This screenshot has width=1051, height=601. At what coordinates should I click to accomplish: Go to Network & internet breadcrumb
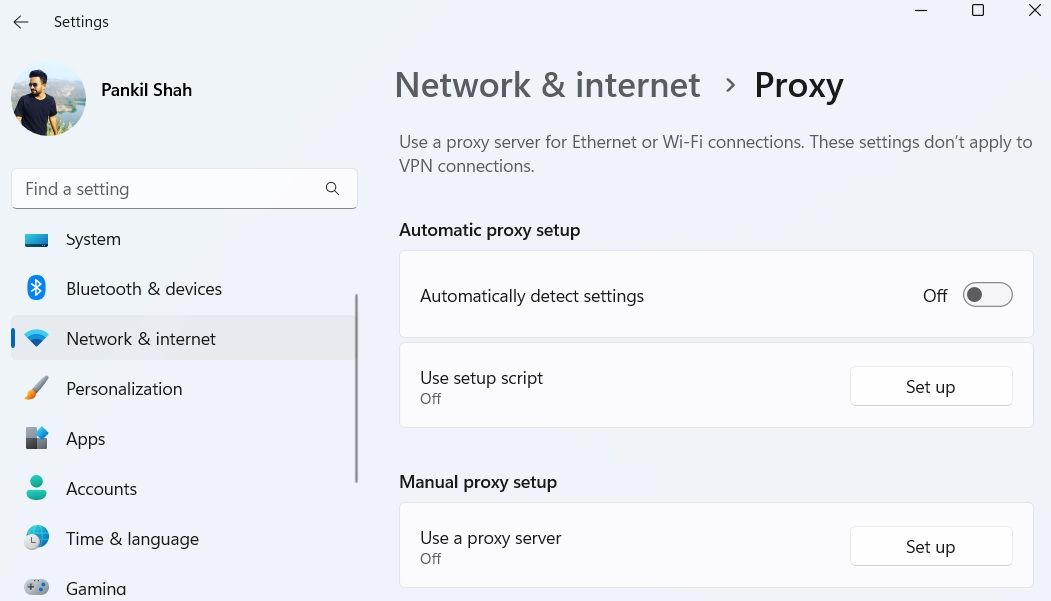(547, 86)
